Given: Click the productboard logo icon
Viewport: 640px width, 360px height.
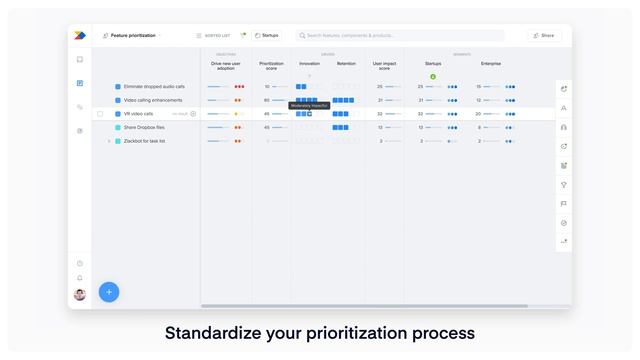Looking at the screenshot, I should pos(80,36).
